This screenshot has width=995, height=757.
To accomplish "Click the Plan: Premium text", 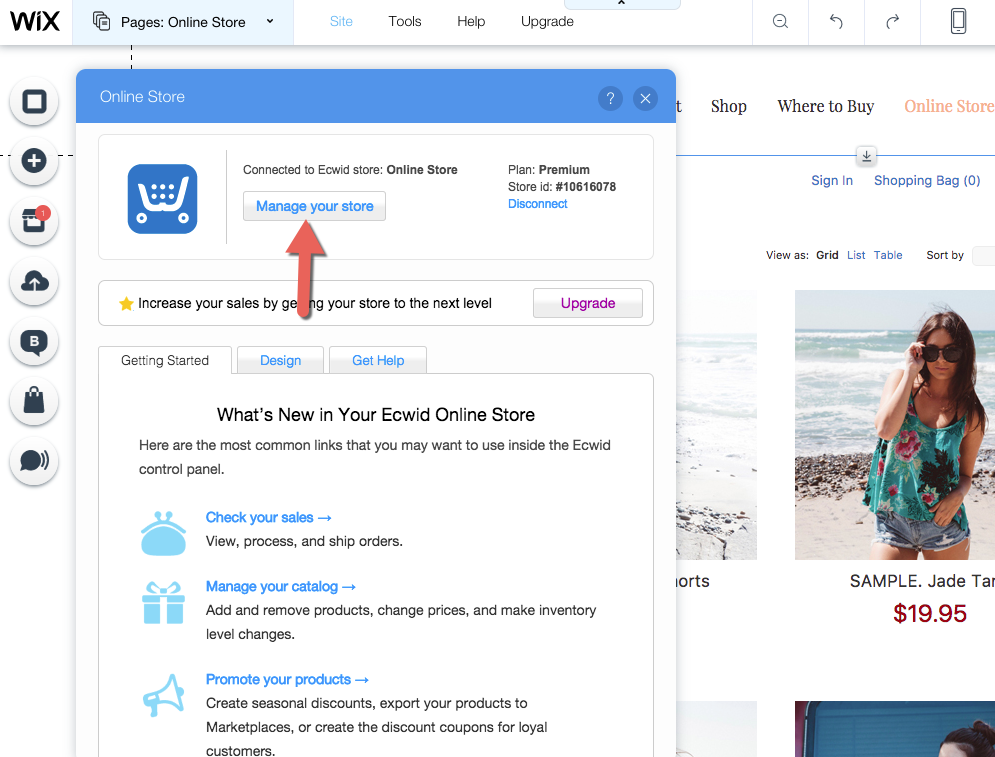I will coord(549,169).
